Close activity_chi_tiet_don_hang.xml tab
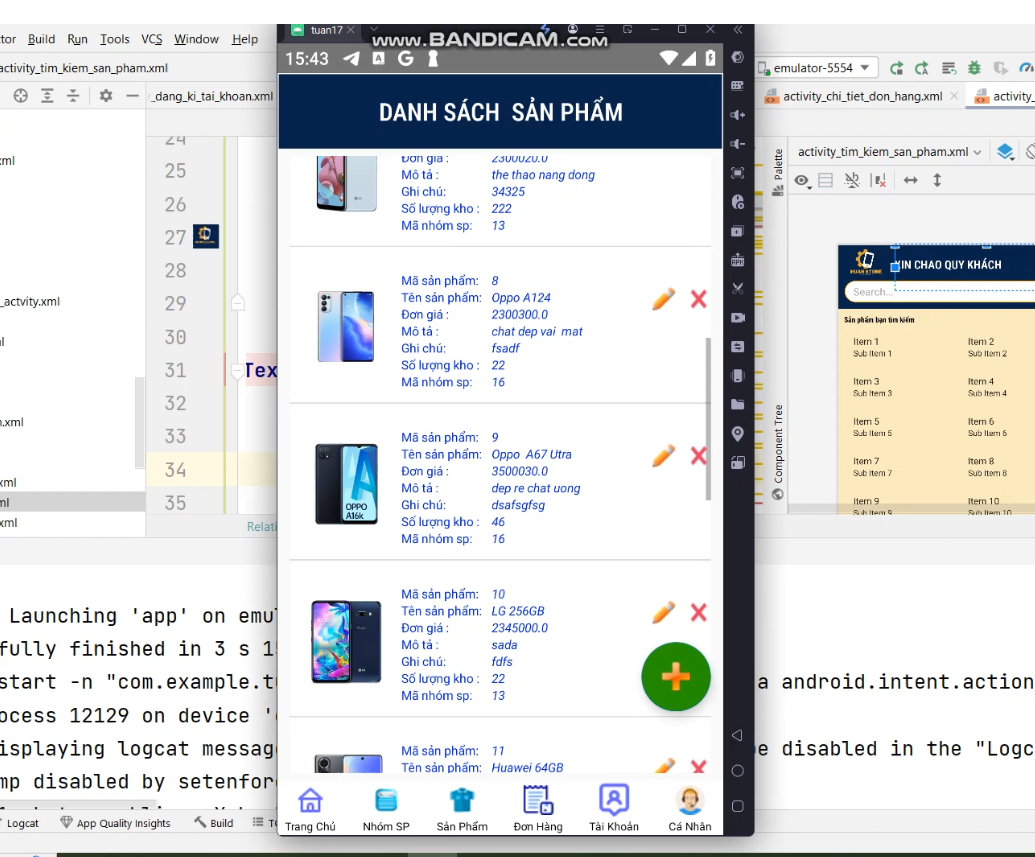The width and height of the screenshot is (1035, 857). (954, 96)
